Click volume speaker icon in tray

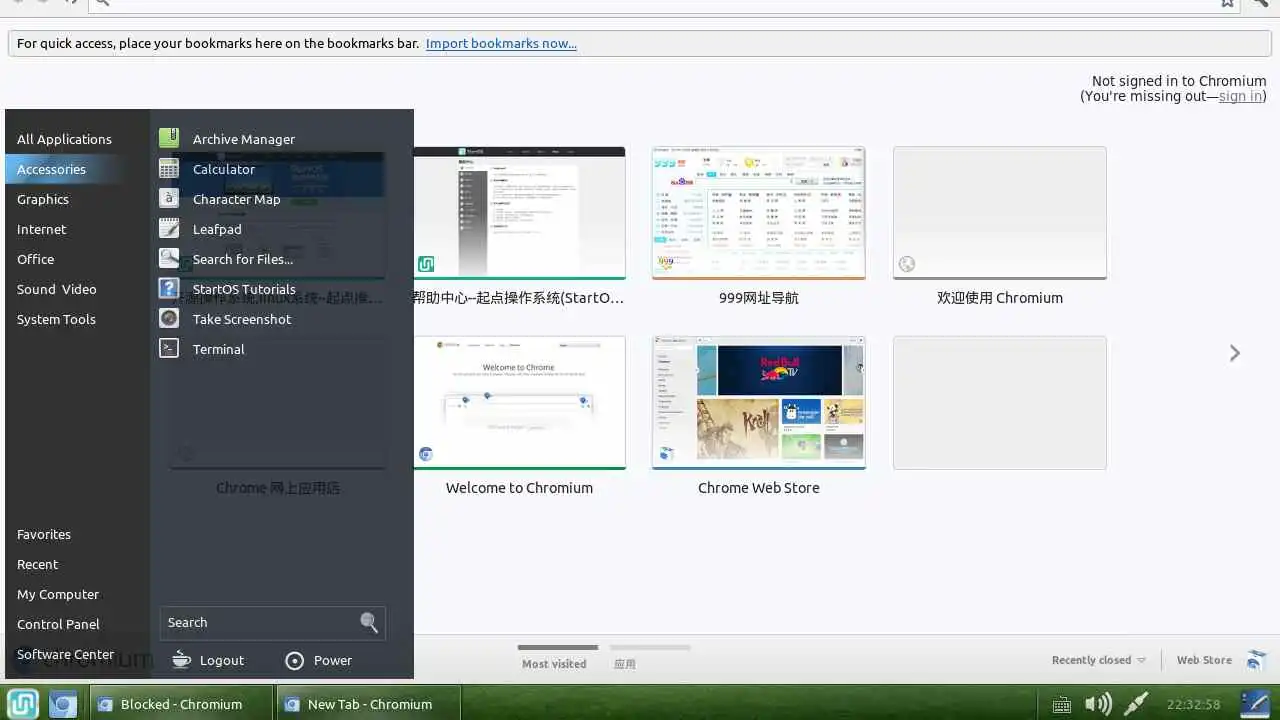pyautogui.click(x=1098, y=704)
